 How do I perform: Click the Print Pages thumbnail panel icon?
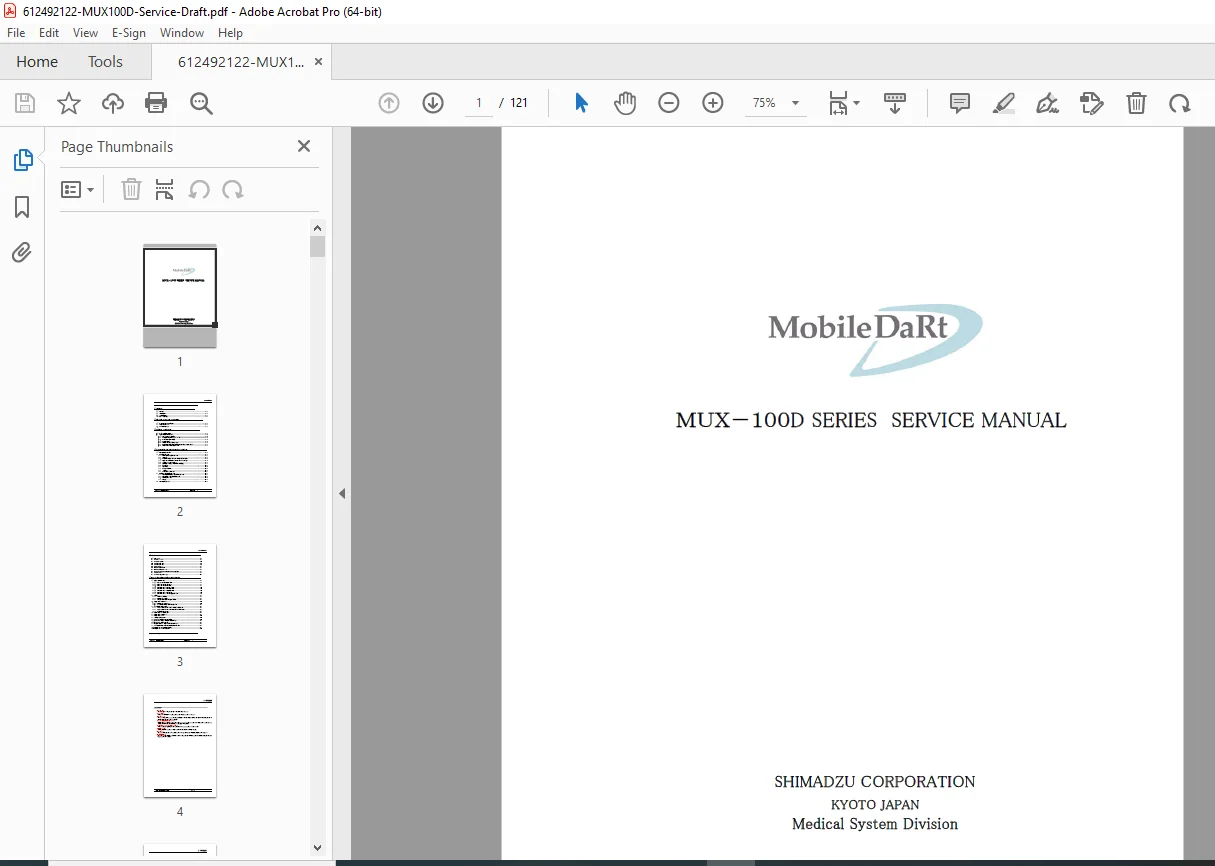(165, 190)
